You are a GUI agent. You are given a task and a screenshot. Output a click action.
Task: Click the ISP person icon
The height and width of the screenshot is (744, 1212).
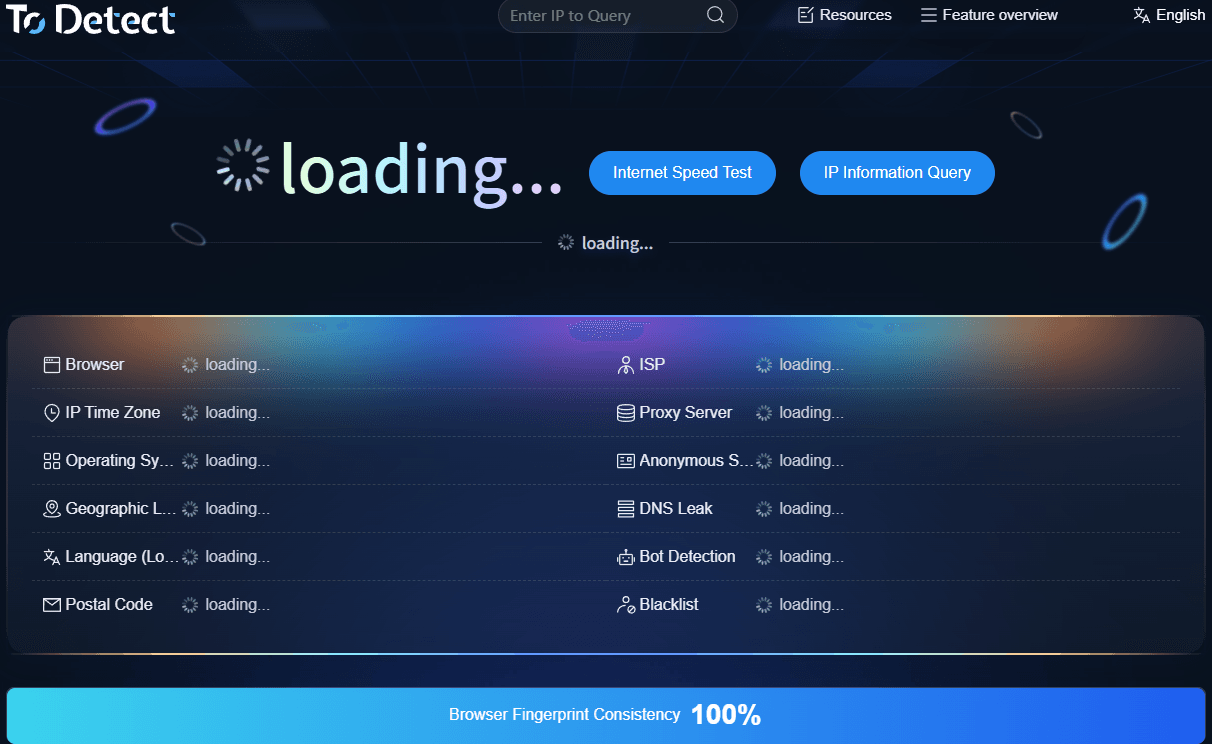point(626,365)
